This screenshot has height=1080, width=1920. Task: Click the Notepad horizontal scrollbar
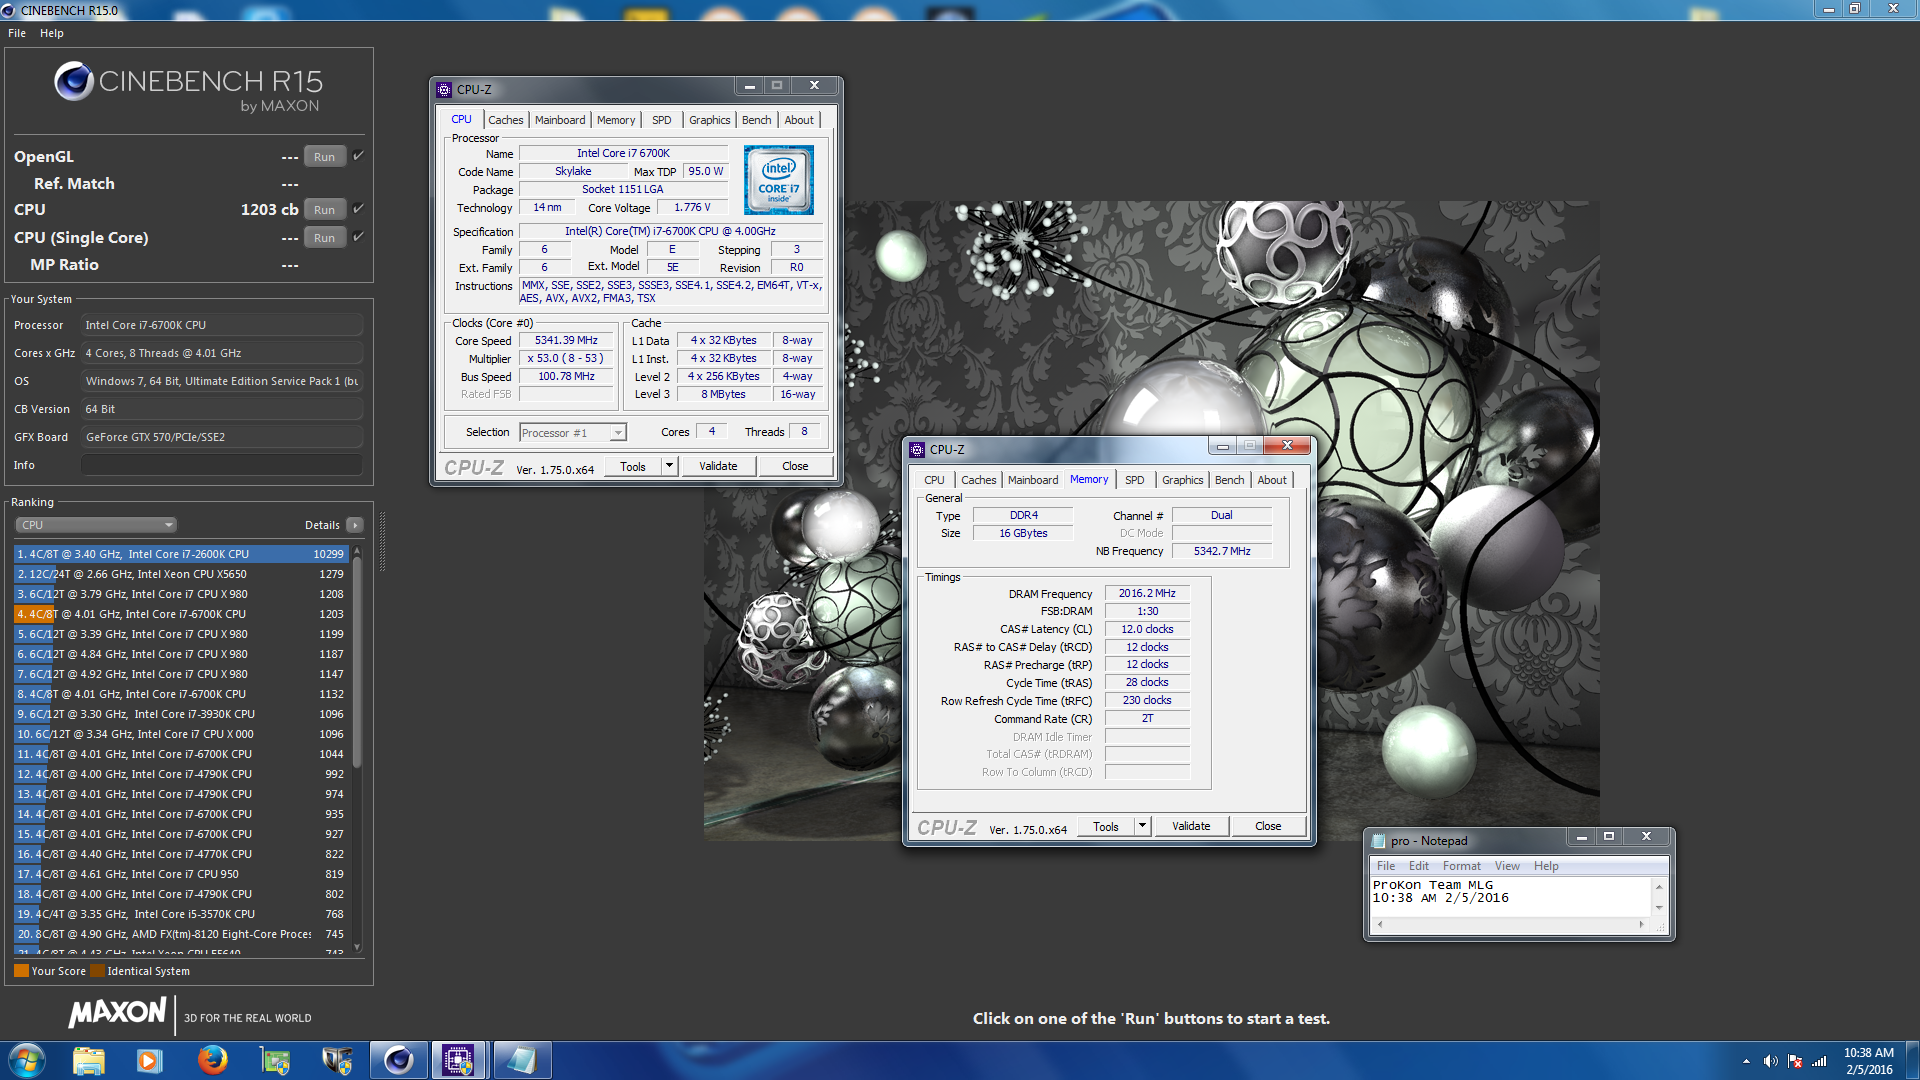click(x=1510, y=925)
